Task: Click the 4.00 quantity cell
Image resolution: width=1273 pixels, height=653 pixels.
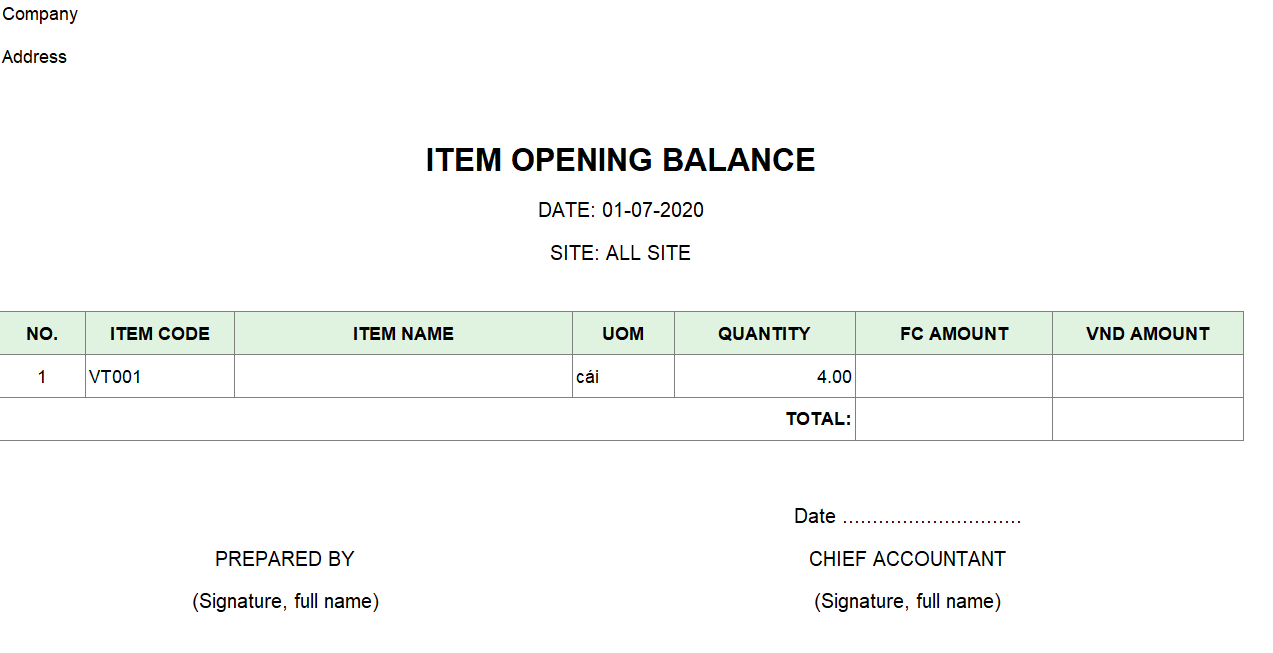Action: coord(834,377)
